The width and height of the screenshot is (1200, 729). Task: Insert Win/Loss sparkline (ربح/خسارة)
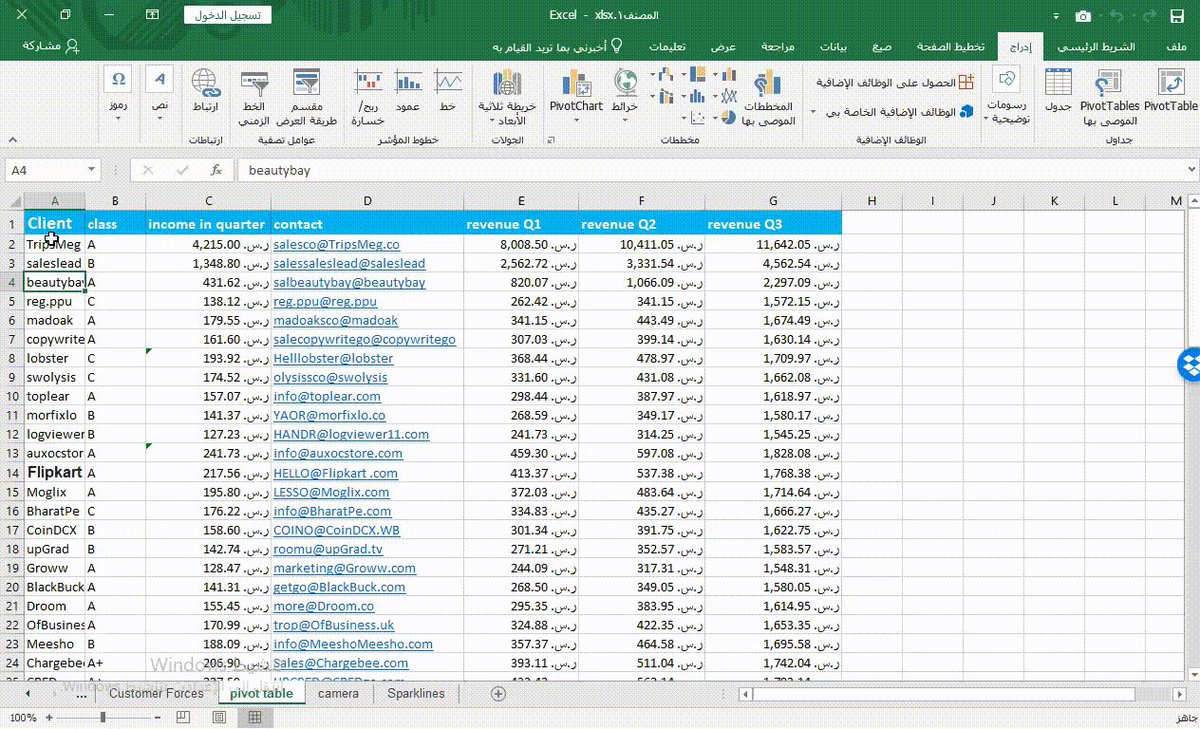369,98
